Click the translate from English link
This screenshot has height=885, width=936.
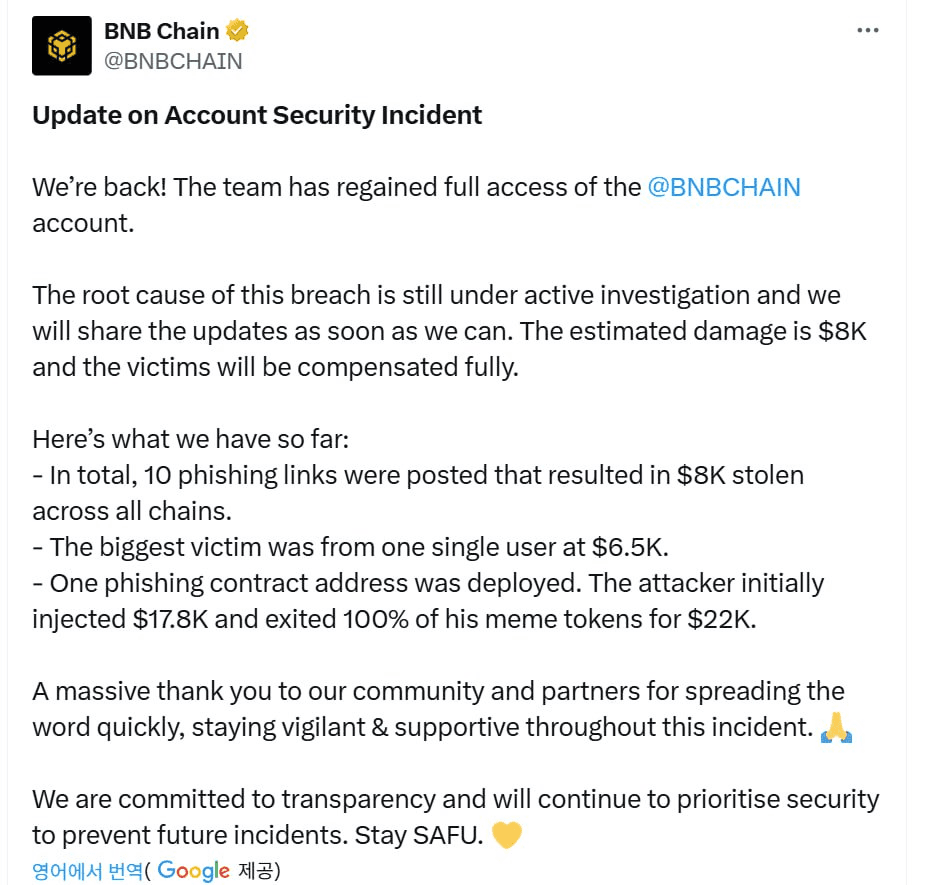coord(87,871)
